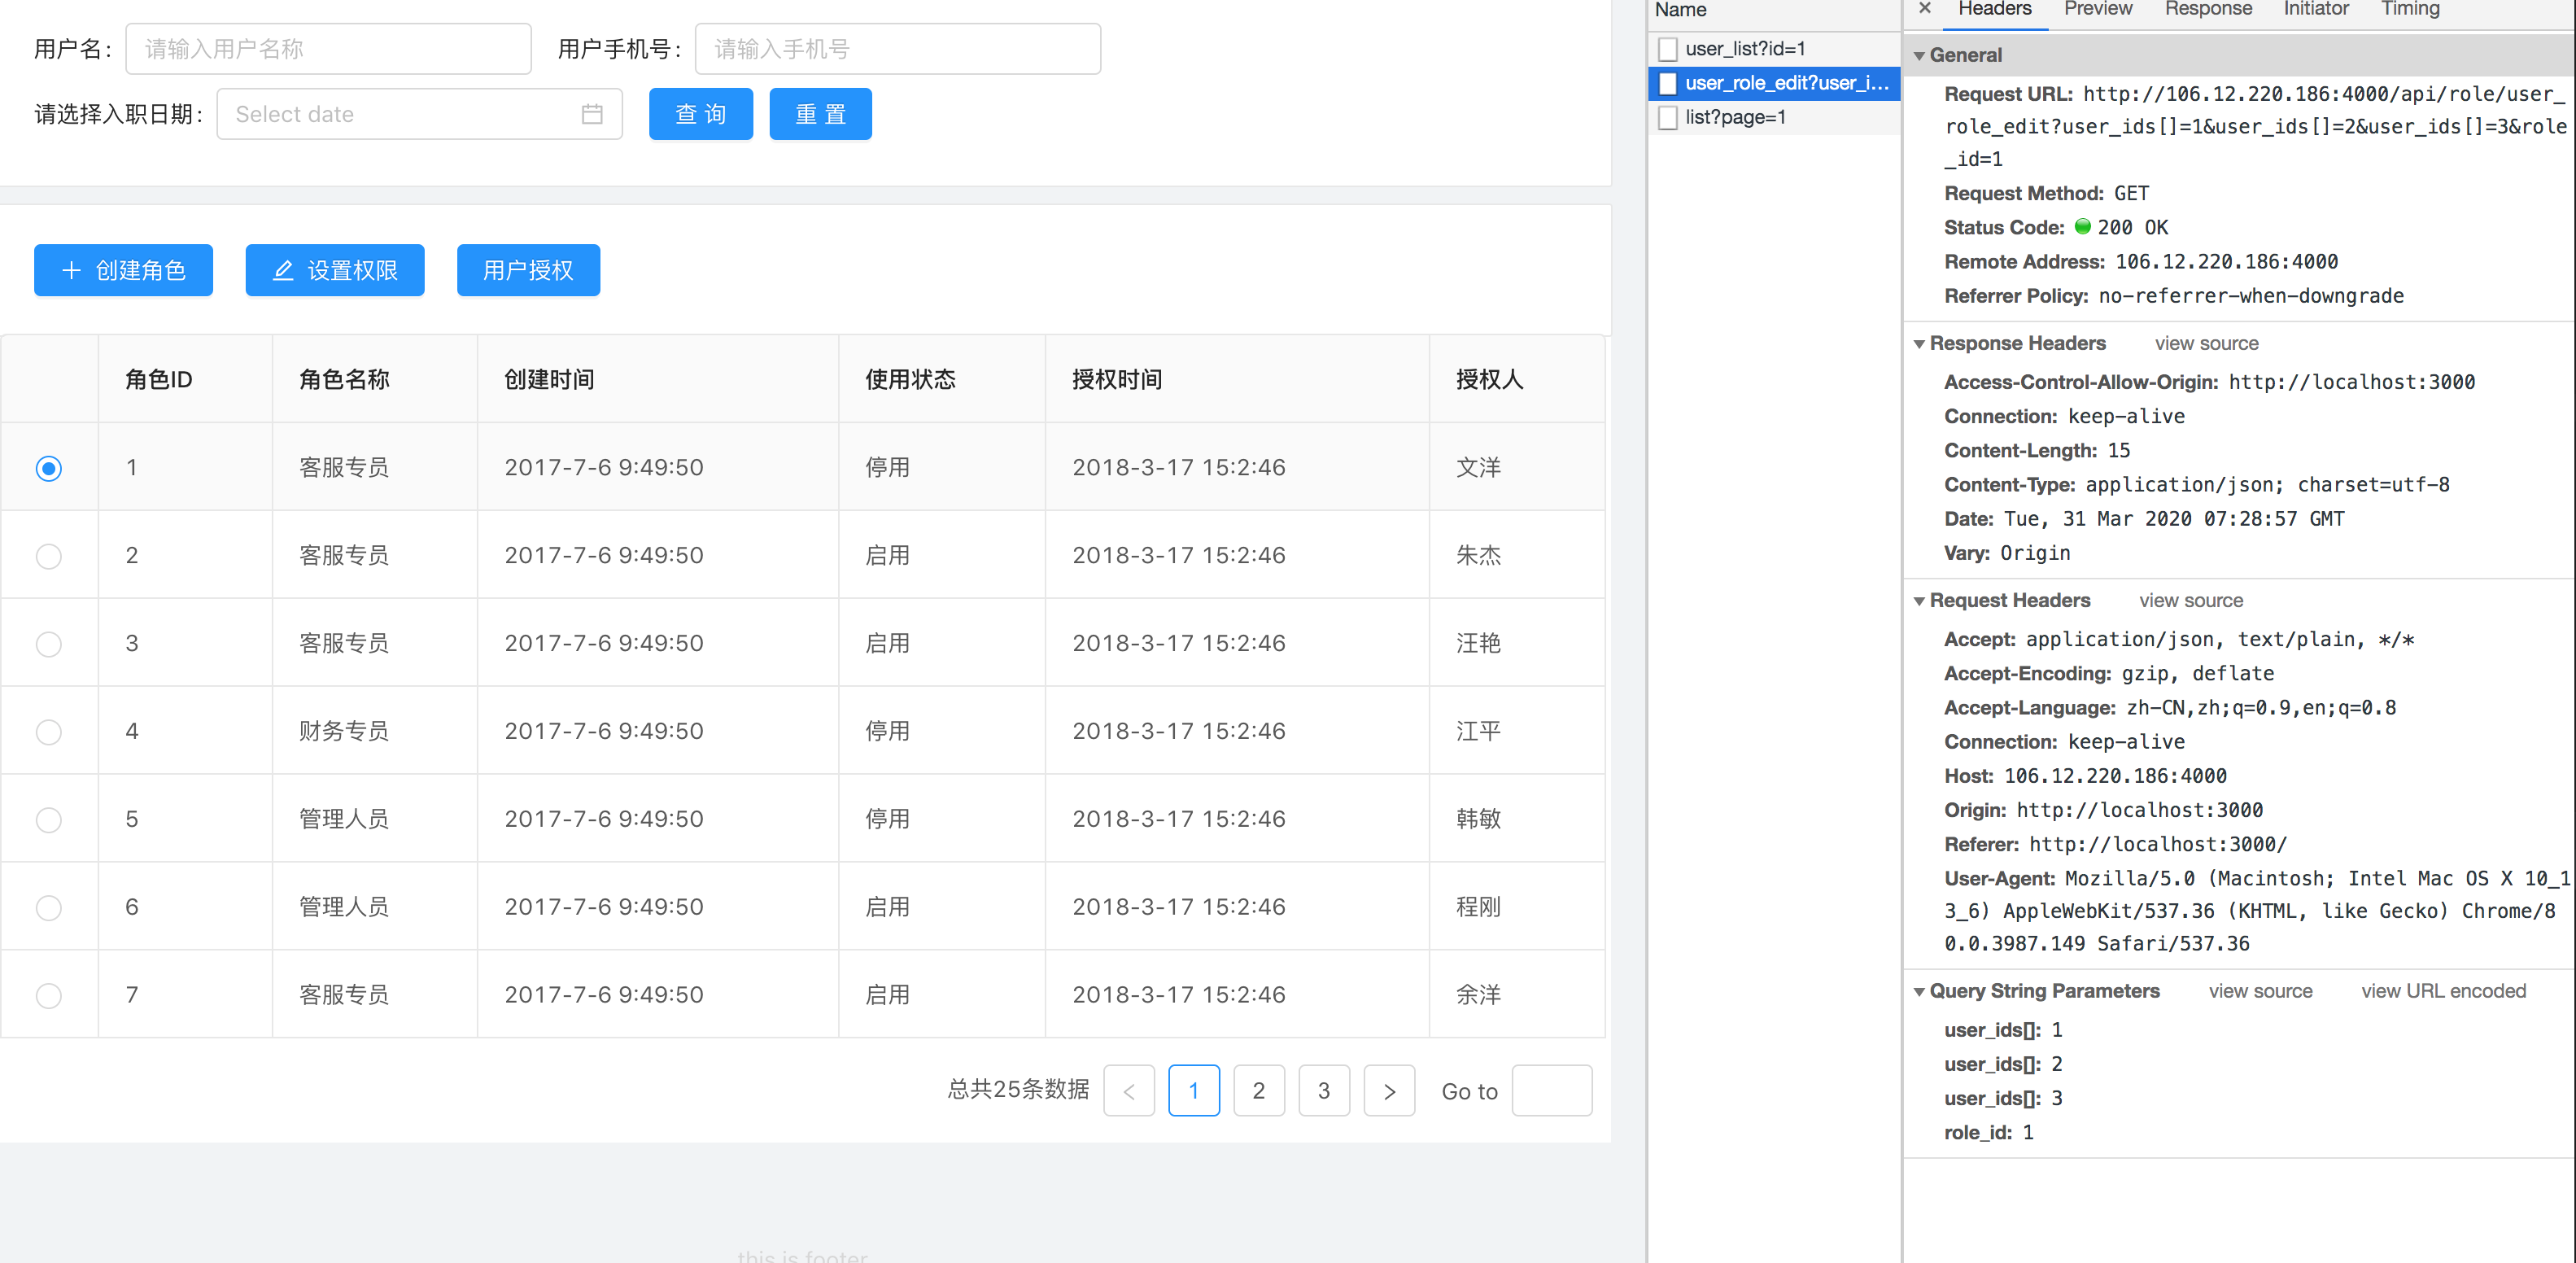Click the calendar icon in the date picker
2576x1263 pixels.
coord(592,114)
